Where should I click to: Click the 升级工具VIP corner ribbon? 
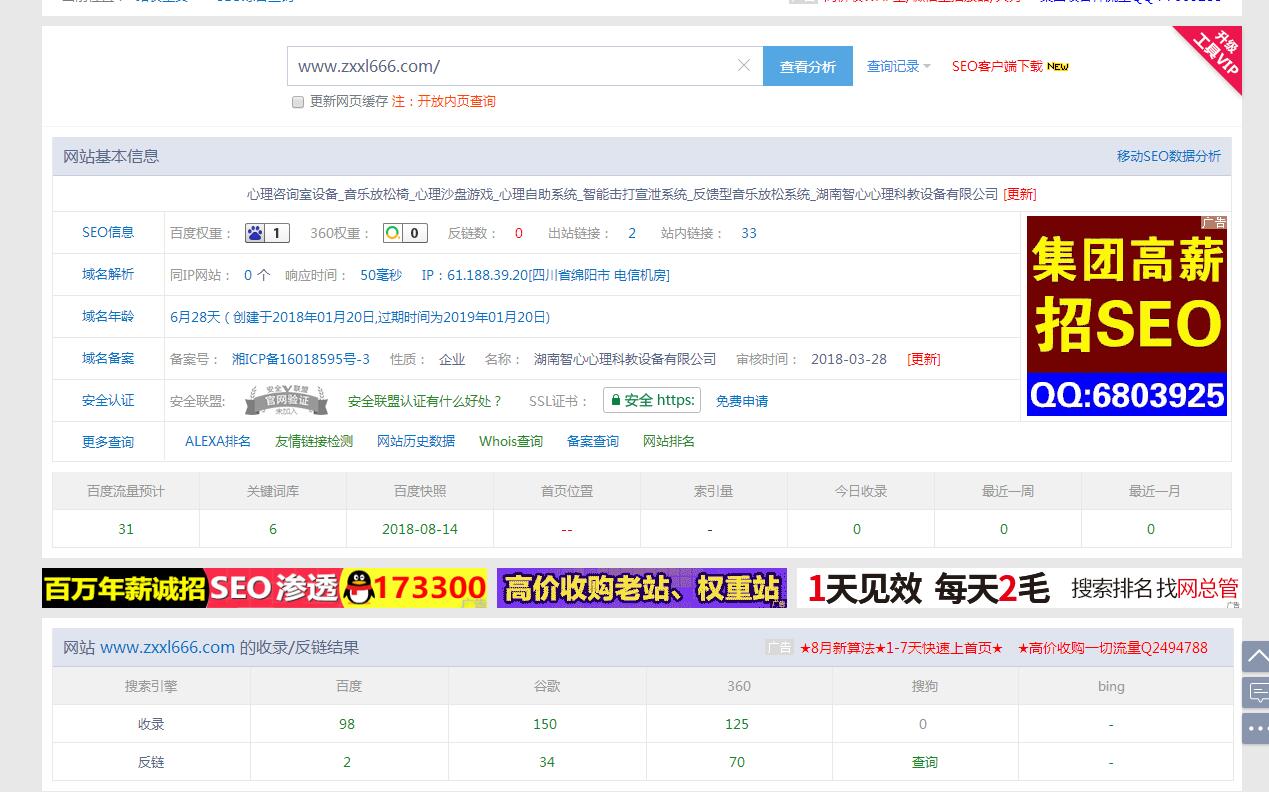point(1214,54)
